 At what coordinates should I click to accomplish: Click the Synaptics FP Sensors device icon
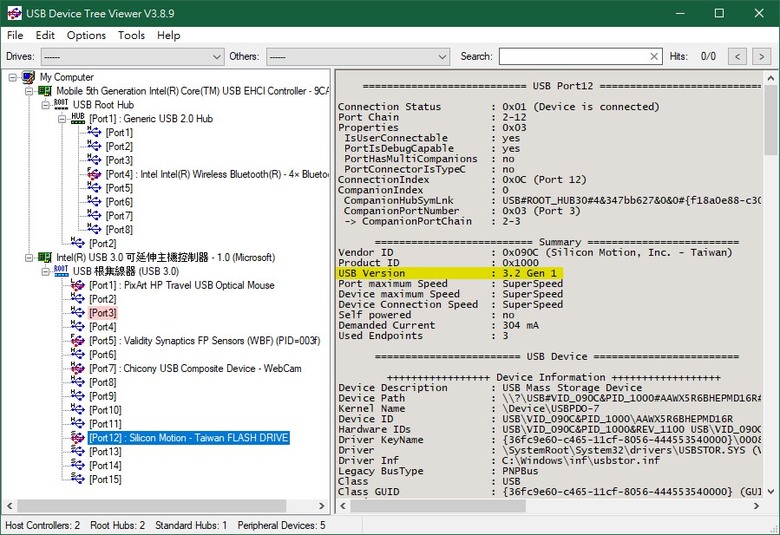(x=78, y=341)
